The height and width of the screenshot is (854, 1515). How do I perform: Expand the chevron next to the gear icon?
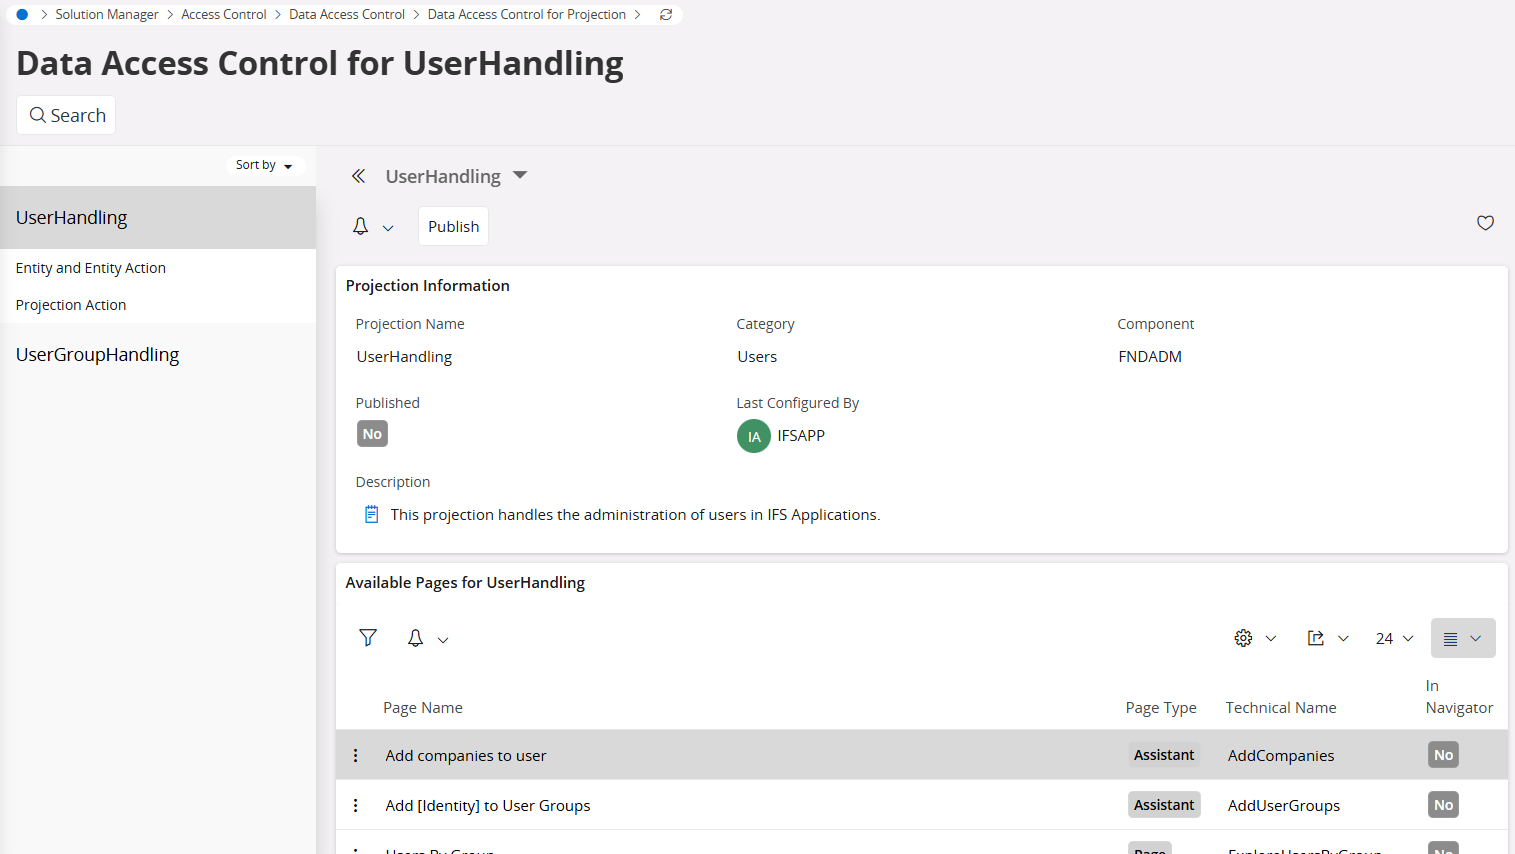point(1271,639)
